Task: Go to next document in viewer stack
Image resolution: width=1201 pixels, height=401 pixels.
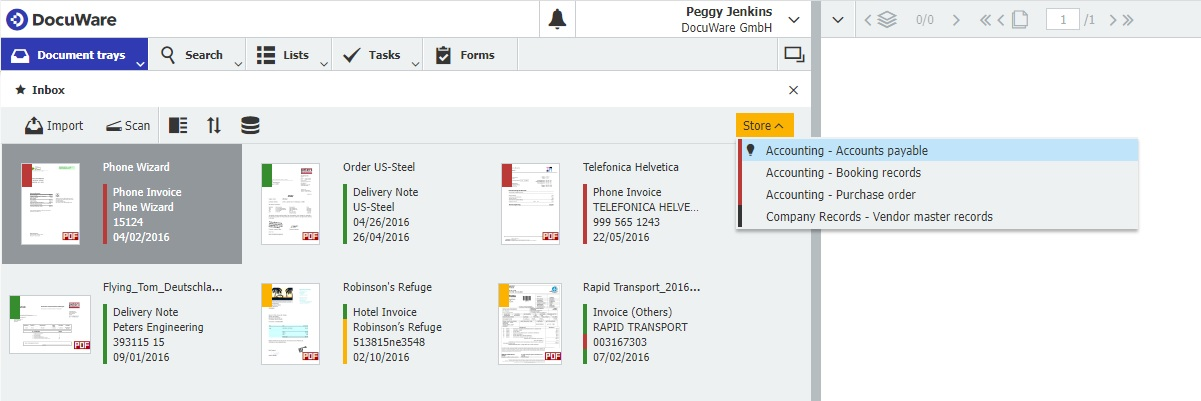Action: (956, 19)
